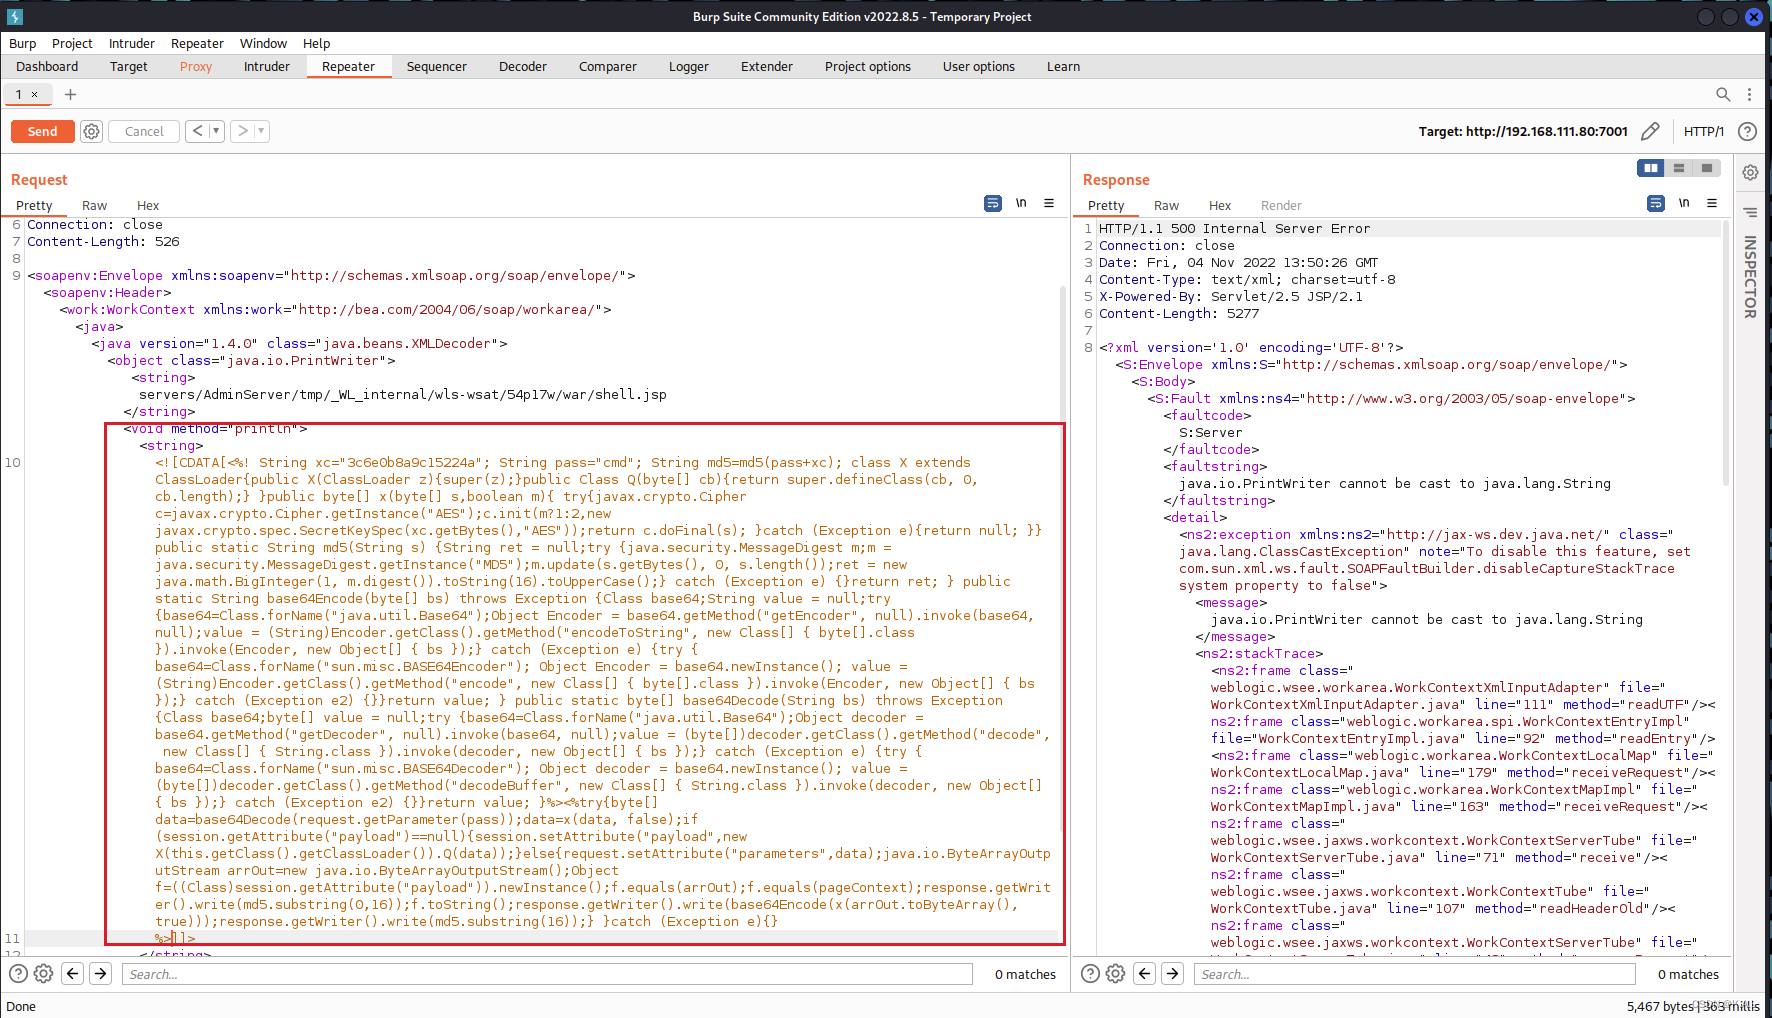Switch to Logger tab
The image size is (1772, 1018).
pyautogui.click(x=689, y=66)
